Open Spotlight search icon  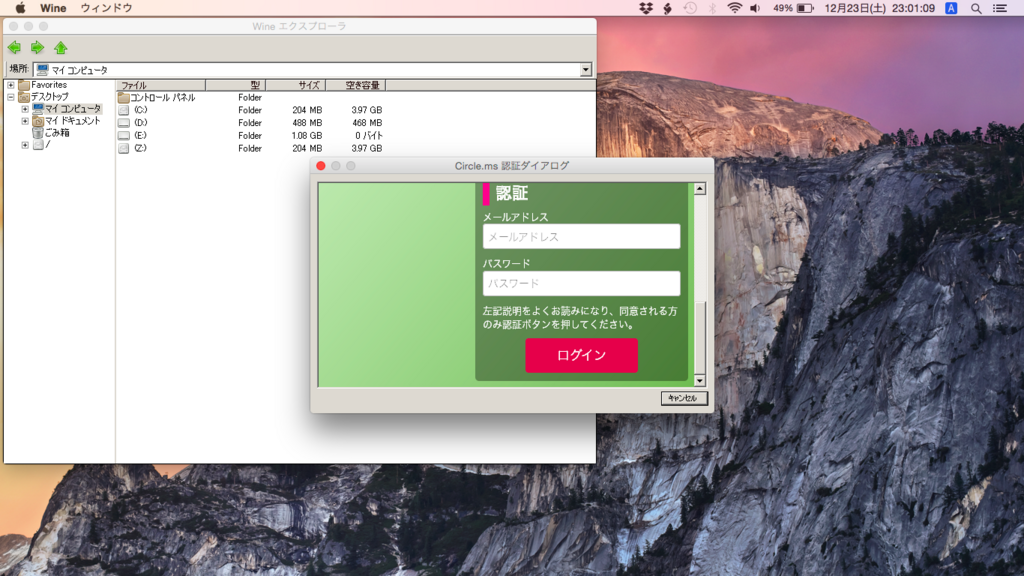[976, 8]
